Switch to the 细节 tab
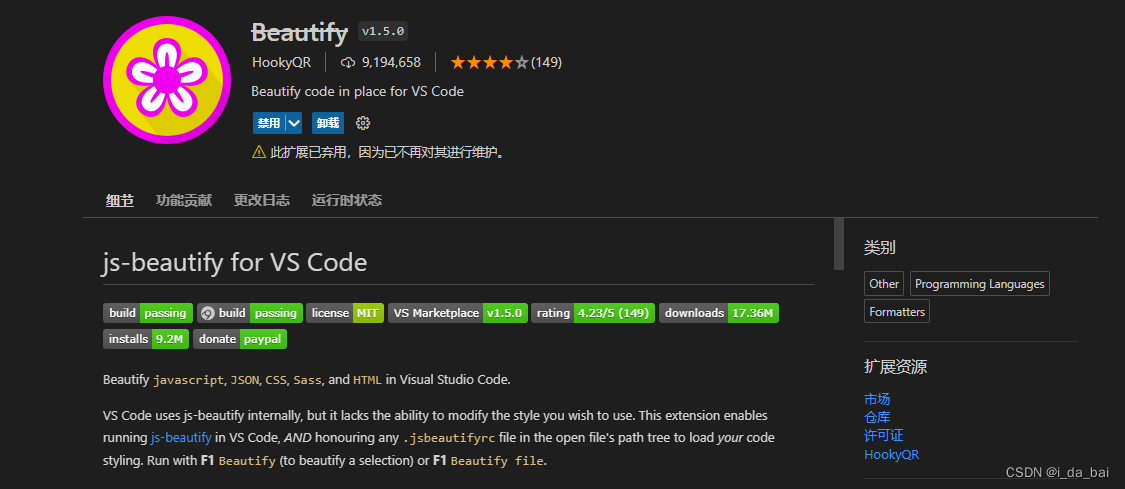The width and height of the screenshot is (1125, 489). (x=120, y=201)
